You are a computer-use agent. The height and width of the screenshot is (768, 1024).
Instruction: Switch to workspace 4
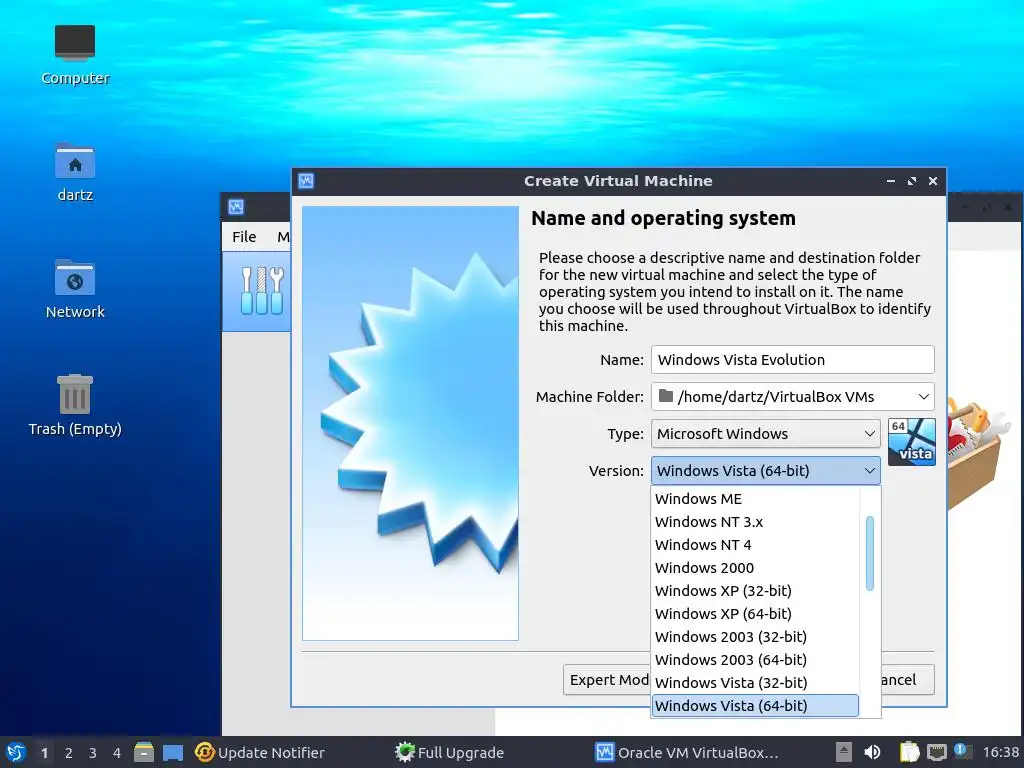click(117, 752)
